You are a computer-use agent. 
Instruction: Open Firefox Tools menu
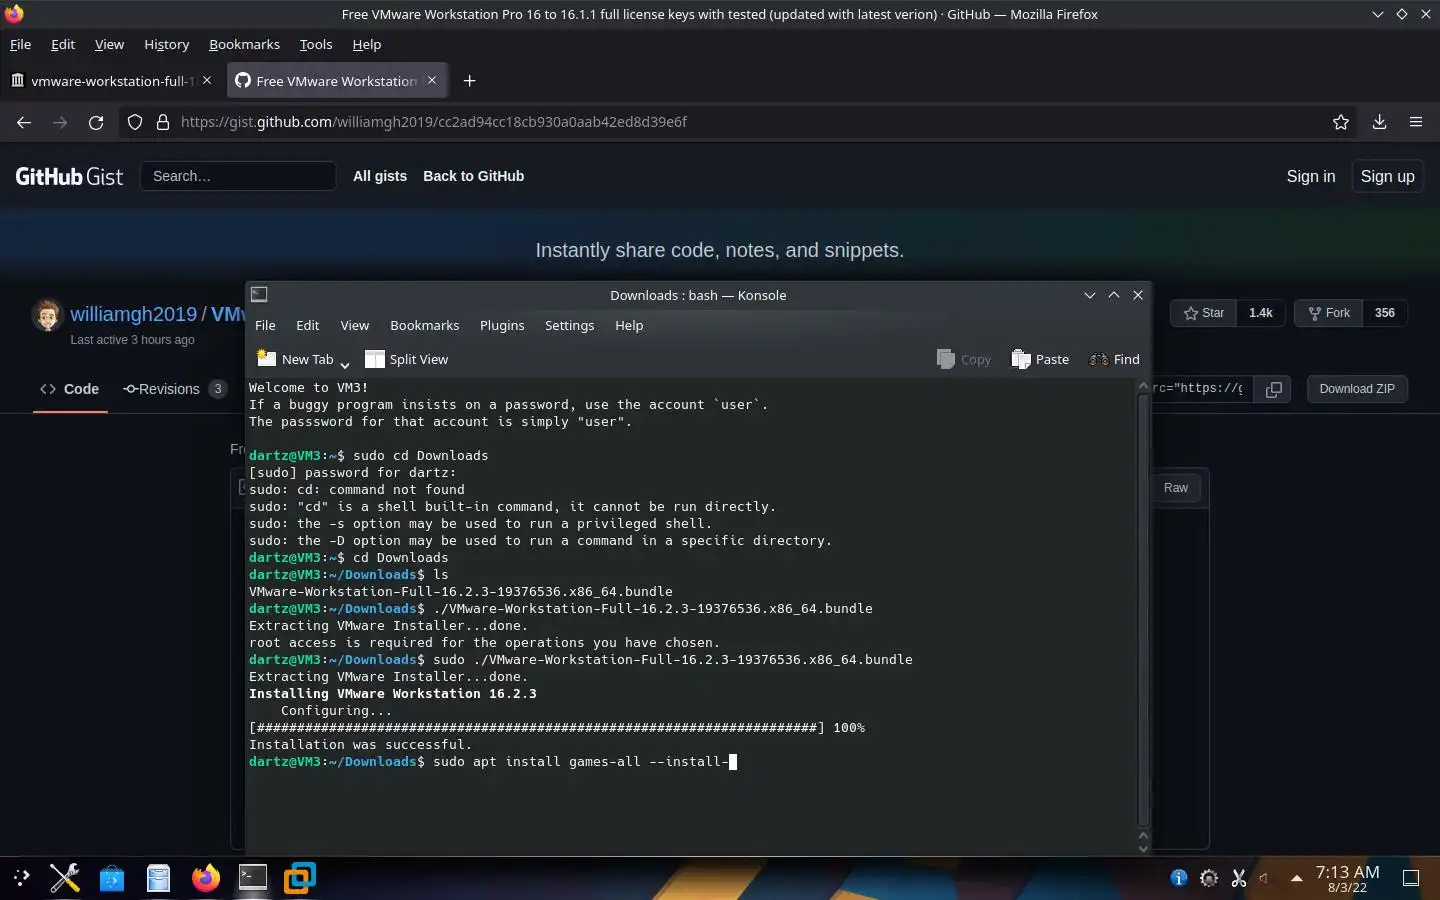click(x=316, y=44)
